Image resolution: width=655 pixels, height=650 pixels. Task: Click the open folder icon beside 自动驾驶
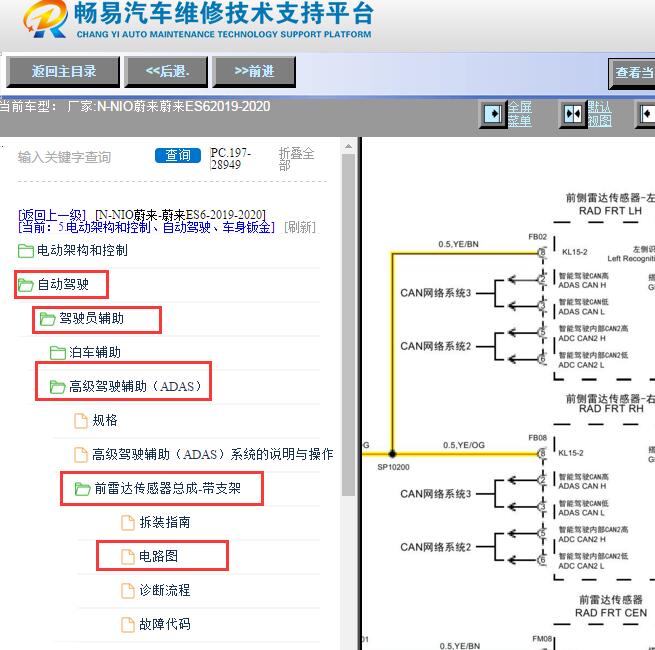point(26,285)
